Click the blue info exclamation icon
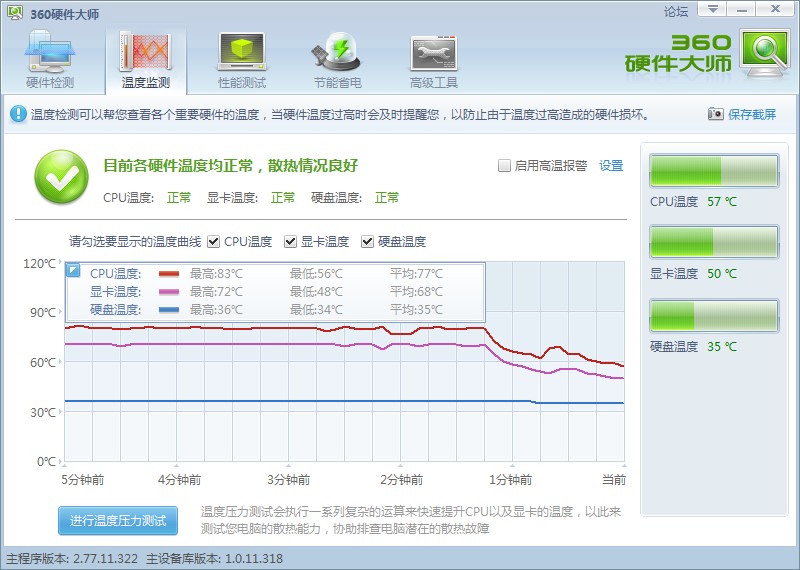The height and width of the screenshot is (570, 800). [x=18, y=114]
